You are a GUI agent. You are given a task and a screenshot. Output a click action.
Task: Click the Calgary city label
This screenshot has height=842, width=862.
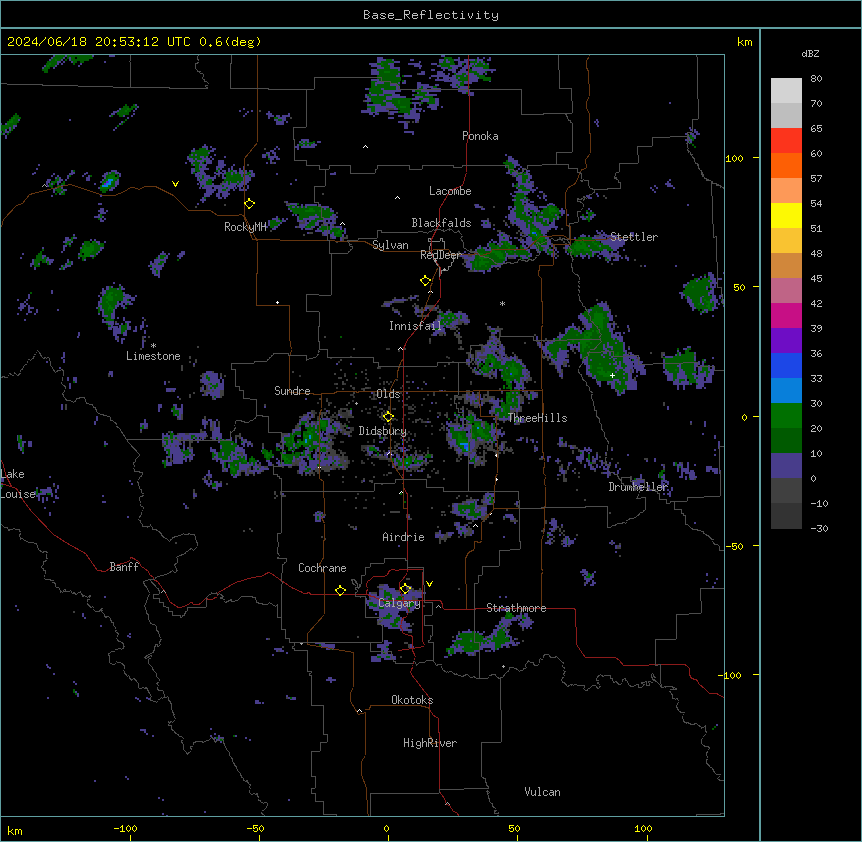point(399,603)
